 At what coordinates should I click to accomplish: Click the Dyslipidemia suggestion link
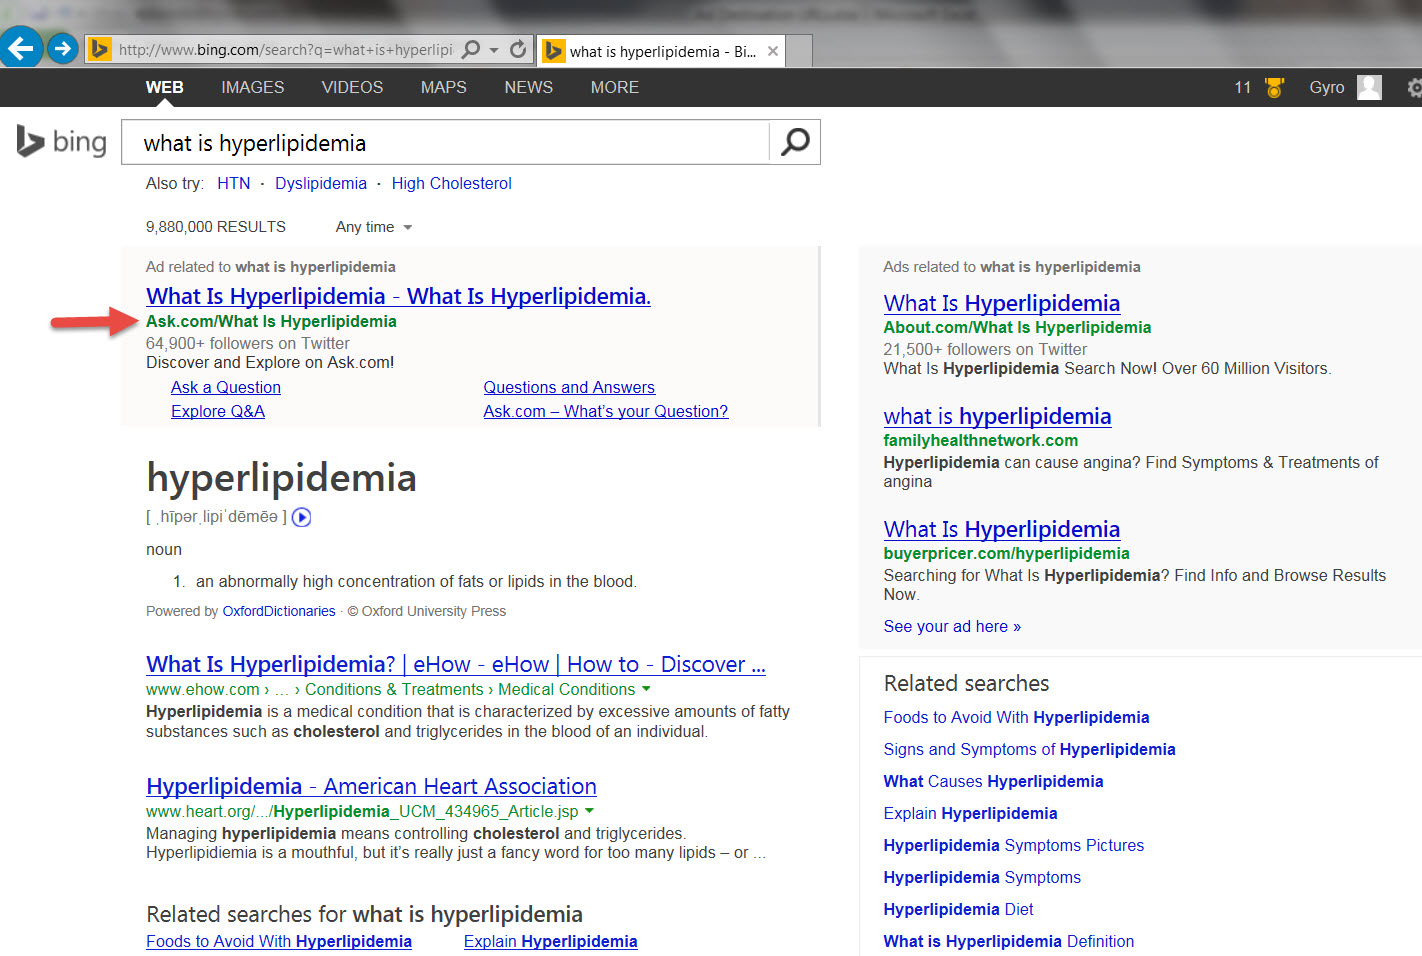point(321,184)
